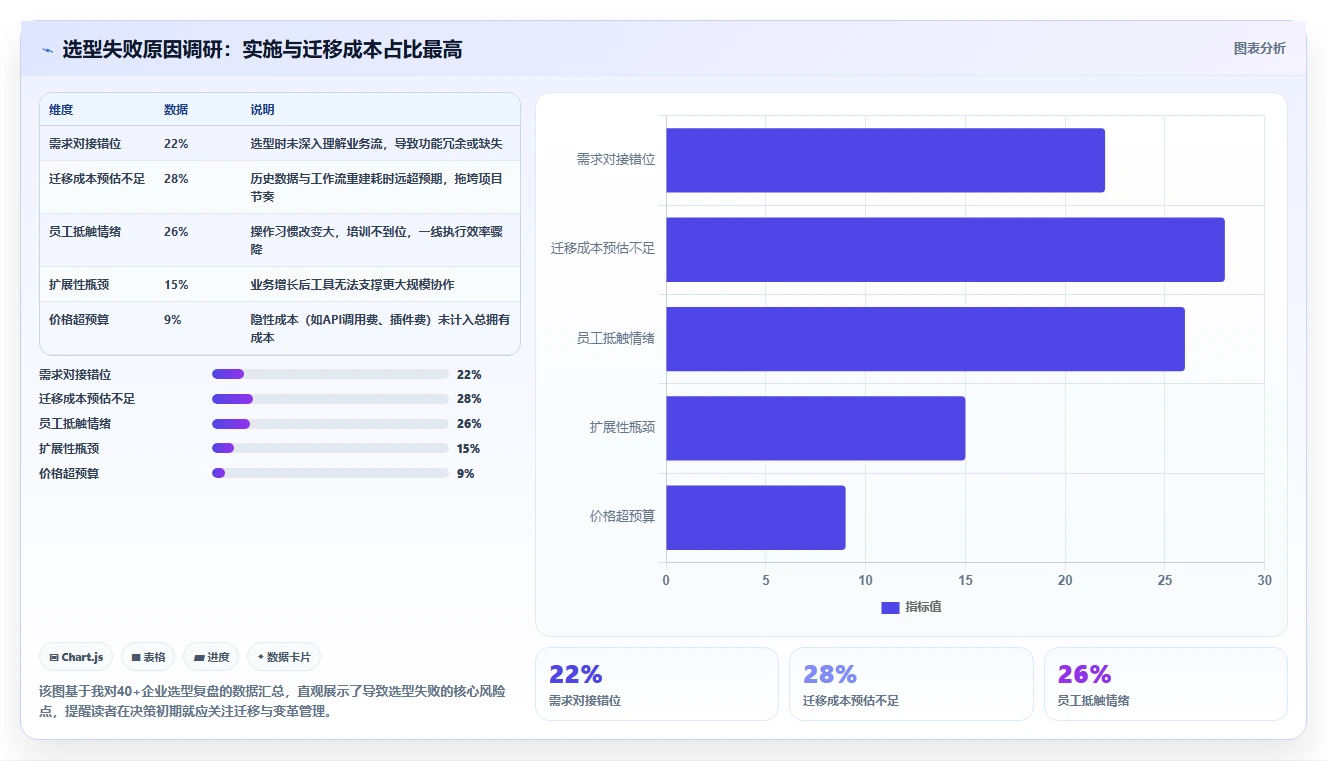Click the 扩展性瓶颈 progress bar
This screenshot has height=761, width=1327.
[330, 448]
